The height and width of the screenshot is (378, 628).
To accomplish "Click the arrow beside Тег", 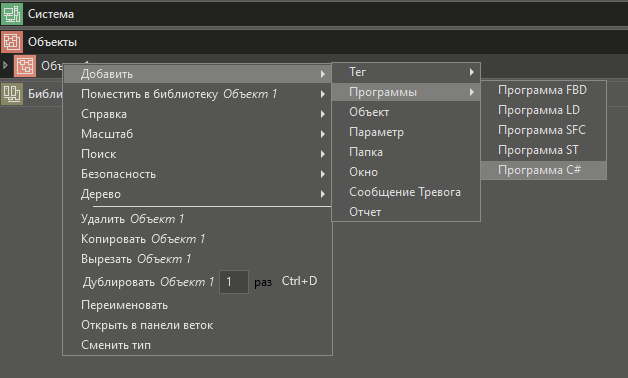I will pos(472,72).
